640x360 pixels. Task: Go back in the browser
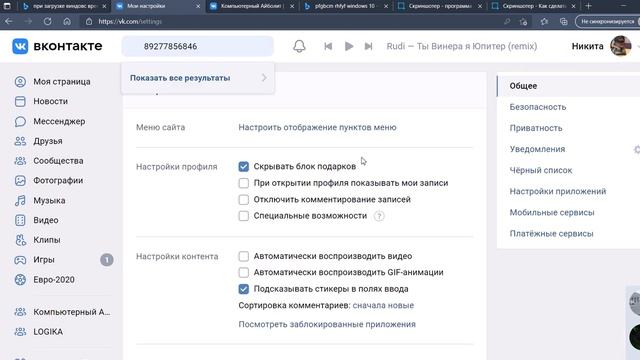click(x=9, y=21)
